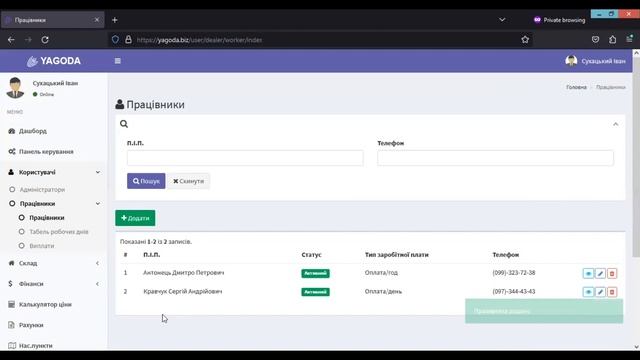Viewport: 640px width, 360px height.
Task: Expand the Склад sidebar section
Action: click(x=53, y=263)
